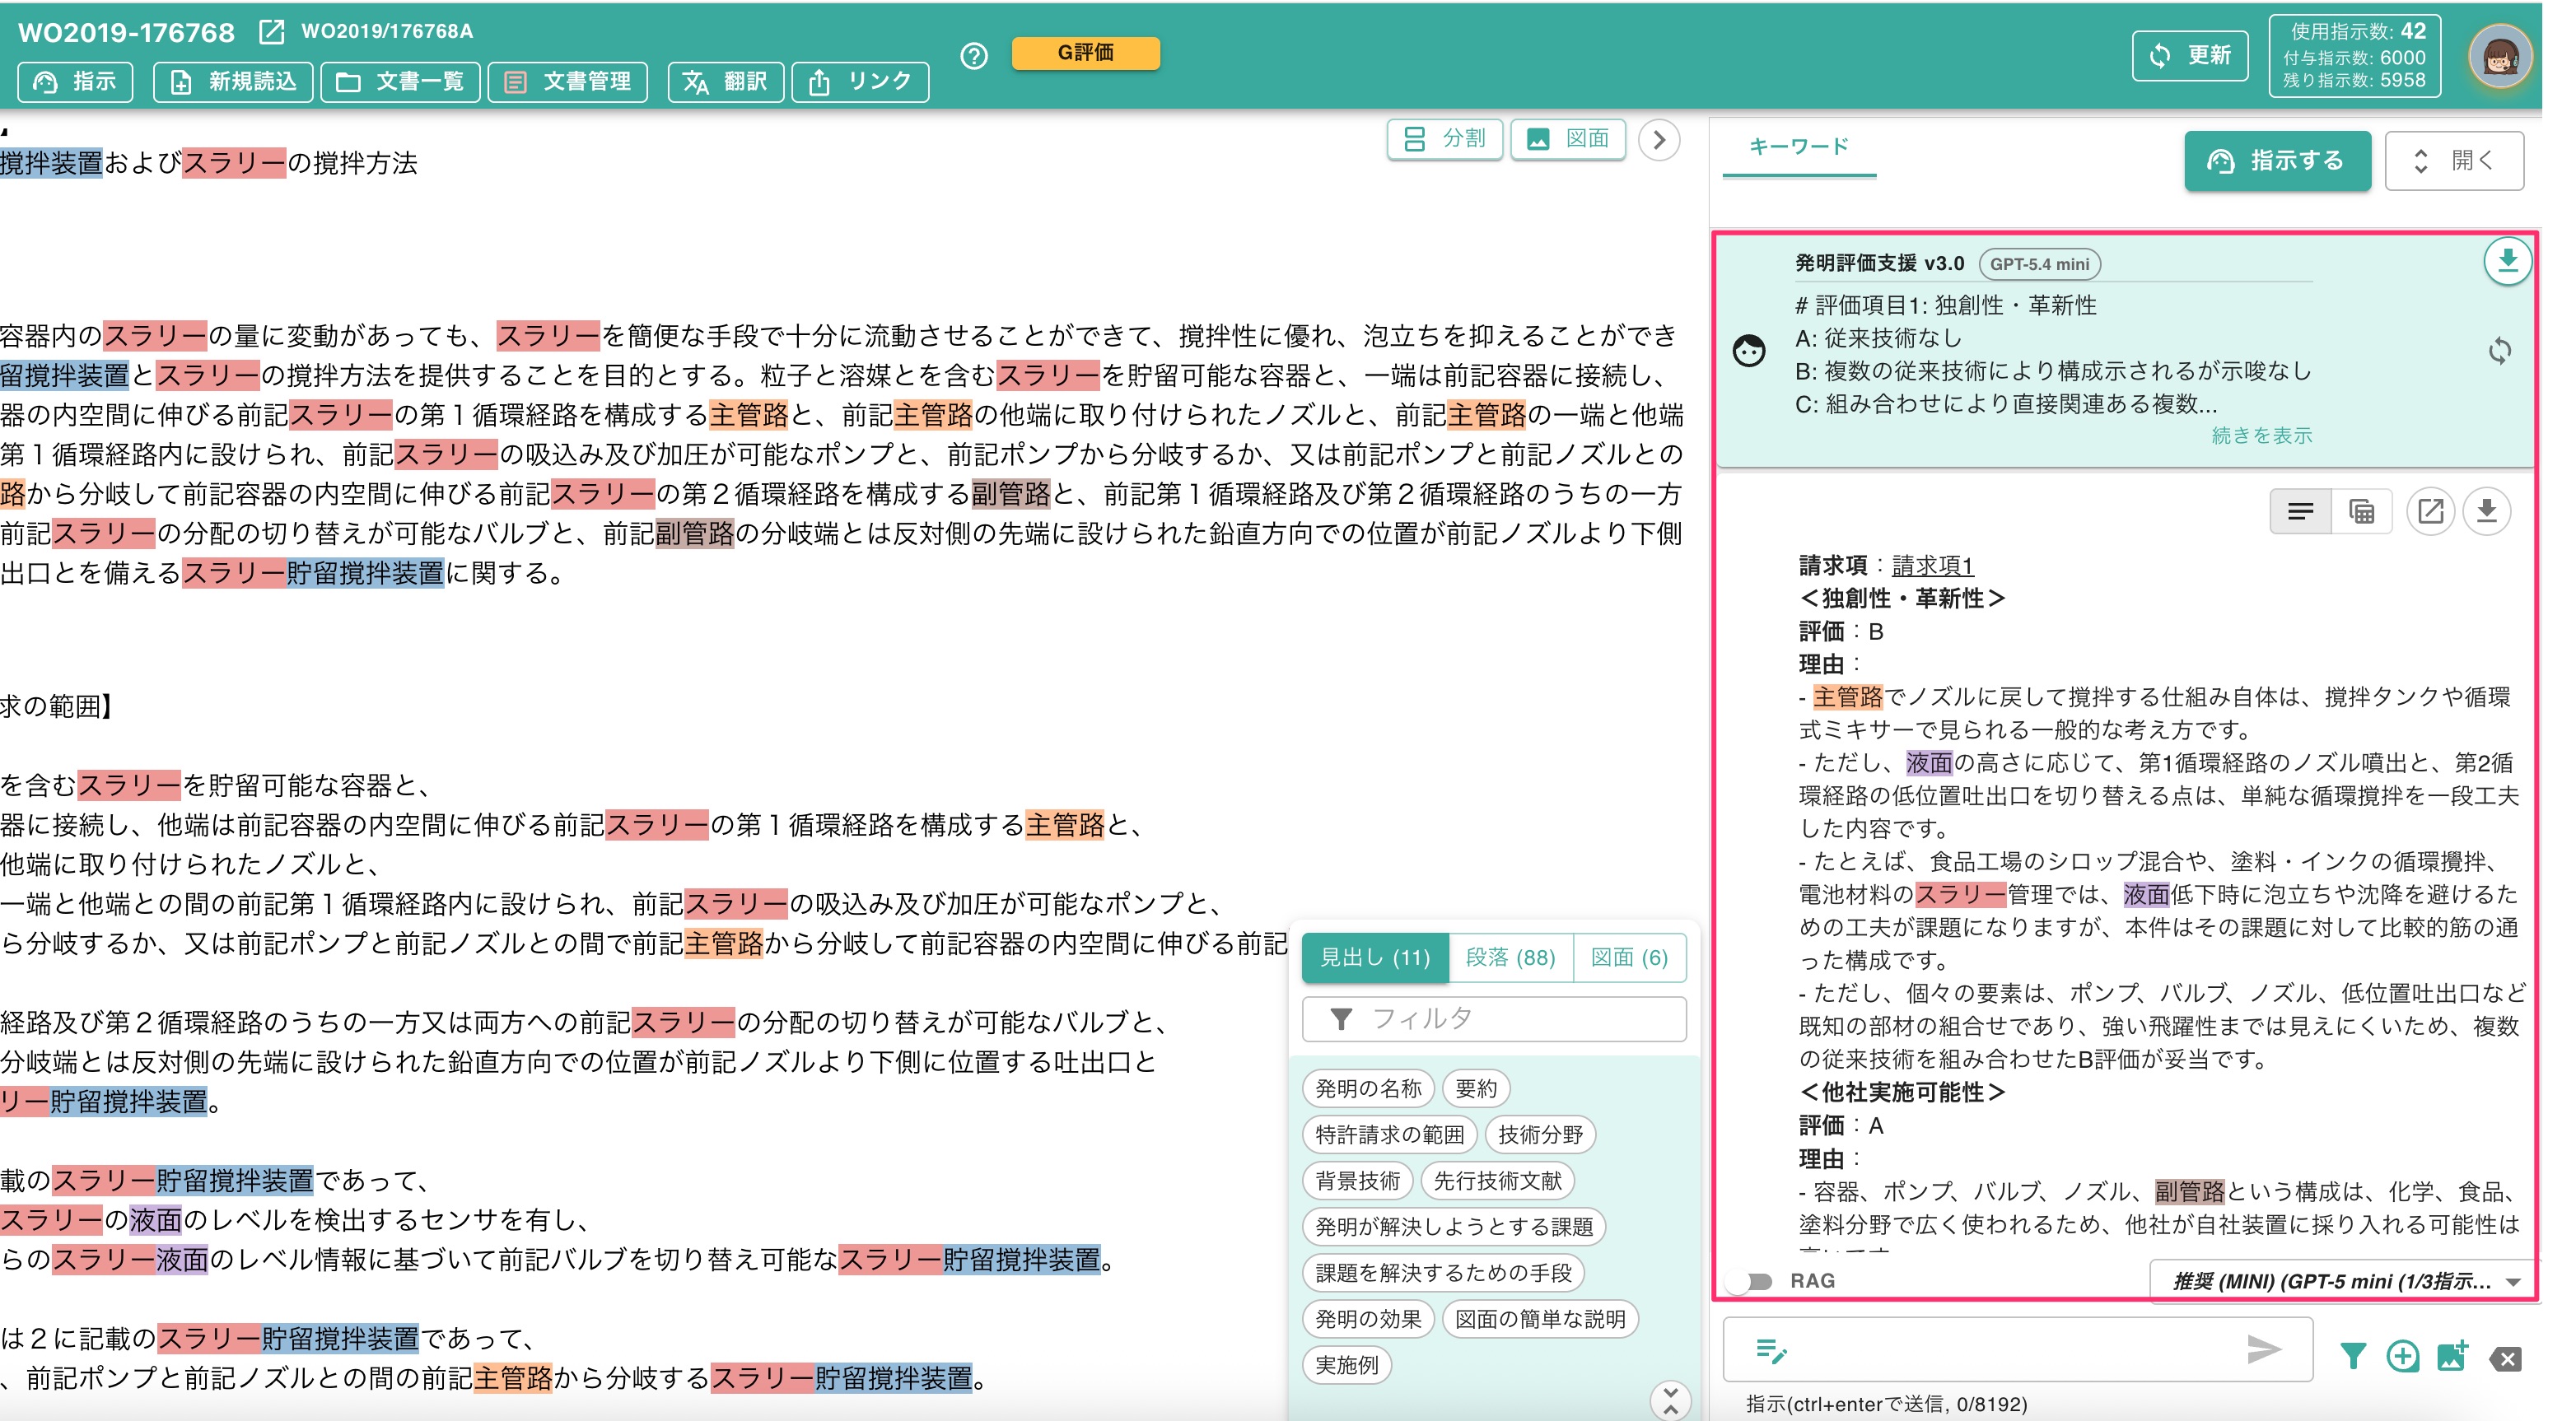Click the 使用指示数 usage counter box
Screen dimensions: 2576x1421
tap(2354, 56)
